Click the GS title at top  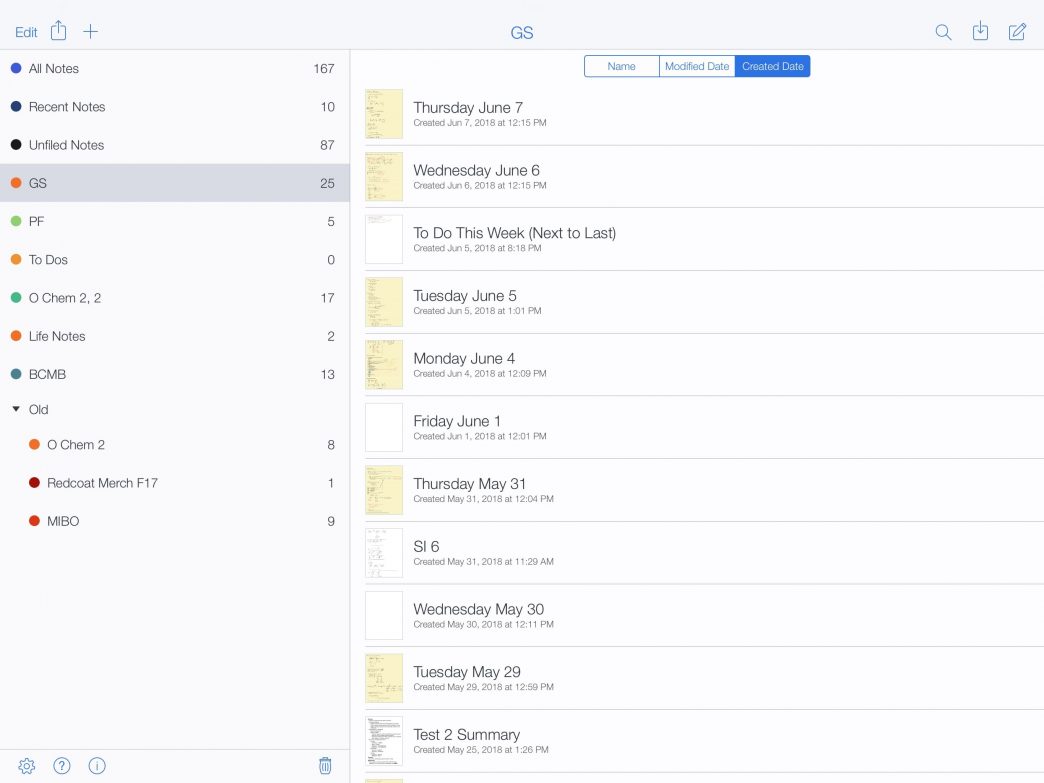[522, 33]
